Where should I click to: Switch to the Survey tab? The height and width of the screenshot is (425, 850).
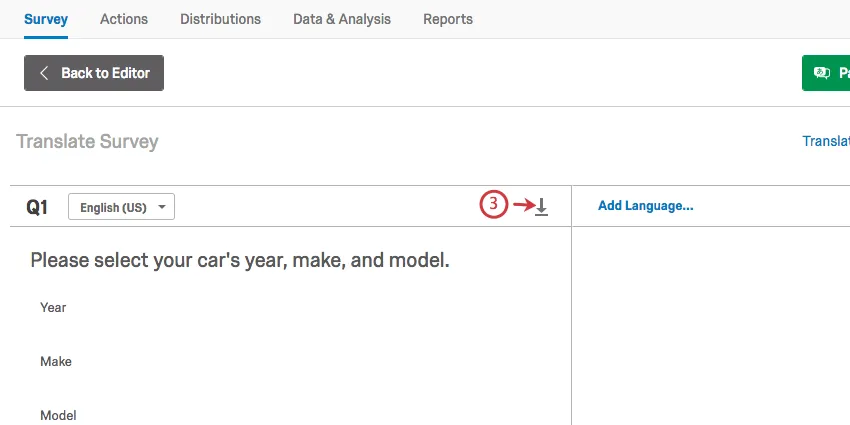click(46, 19)
